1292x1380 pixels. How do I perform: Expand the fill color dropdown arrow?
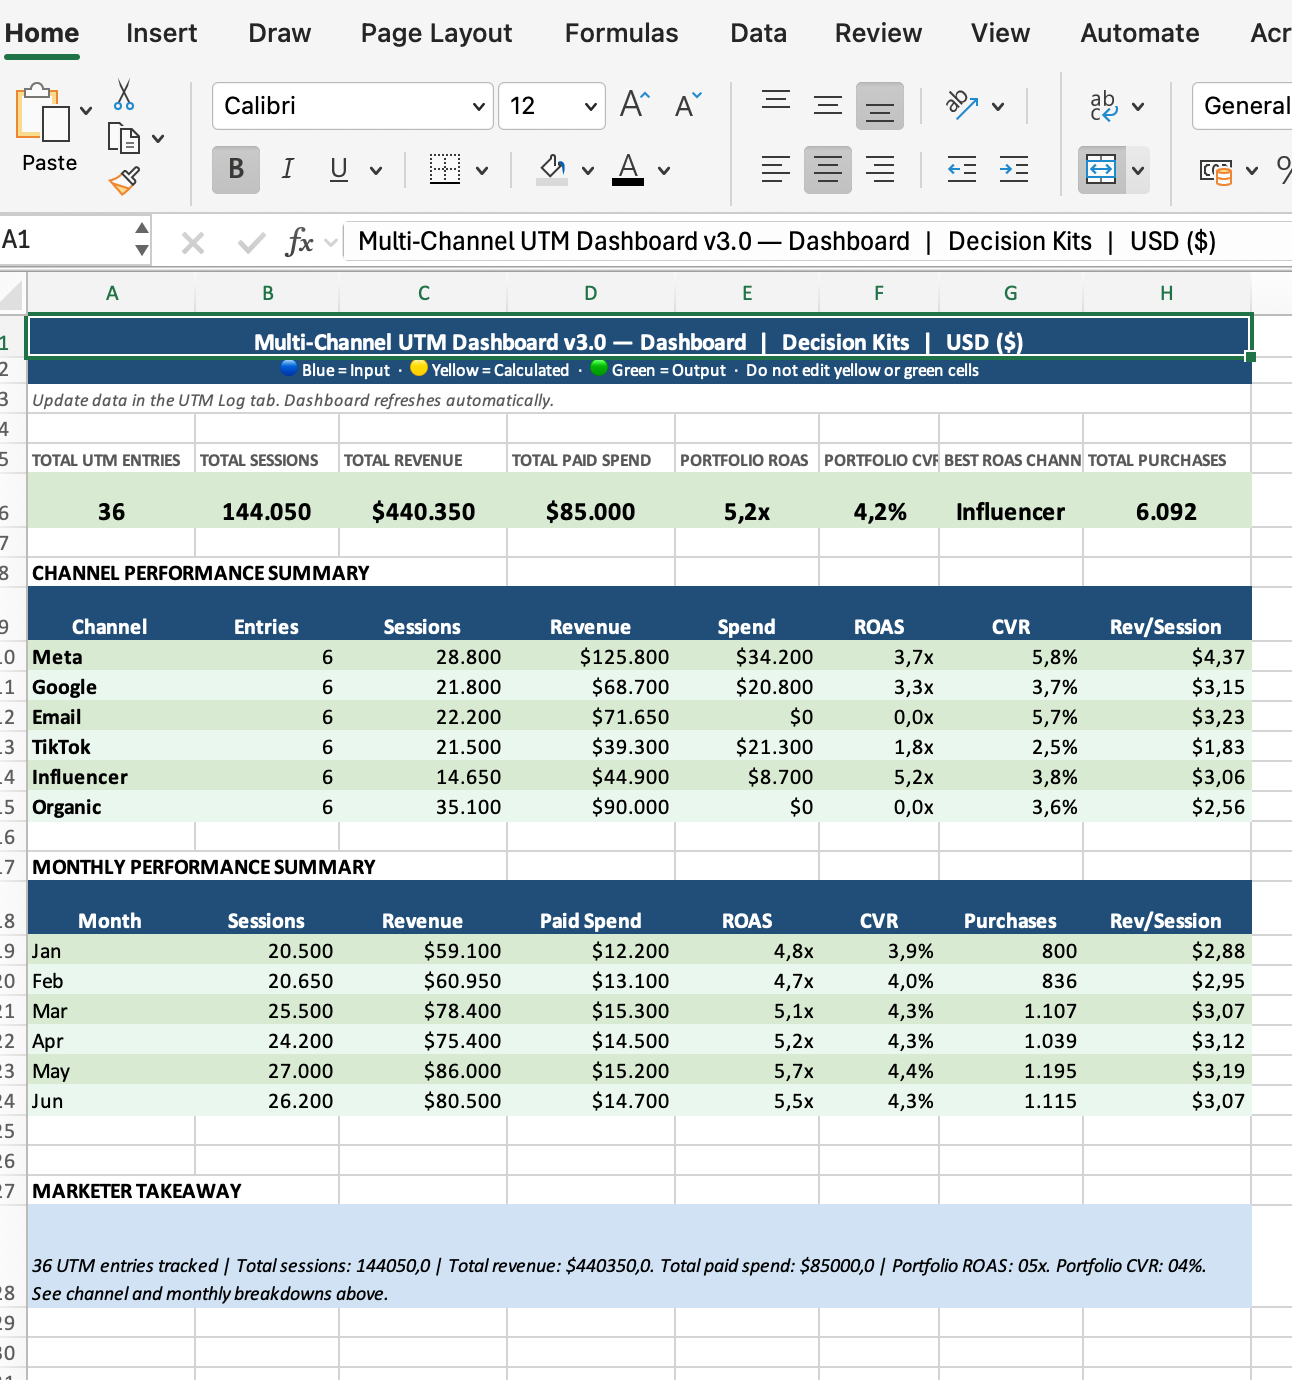pyautogui.click(x=588, y=170)
